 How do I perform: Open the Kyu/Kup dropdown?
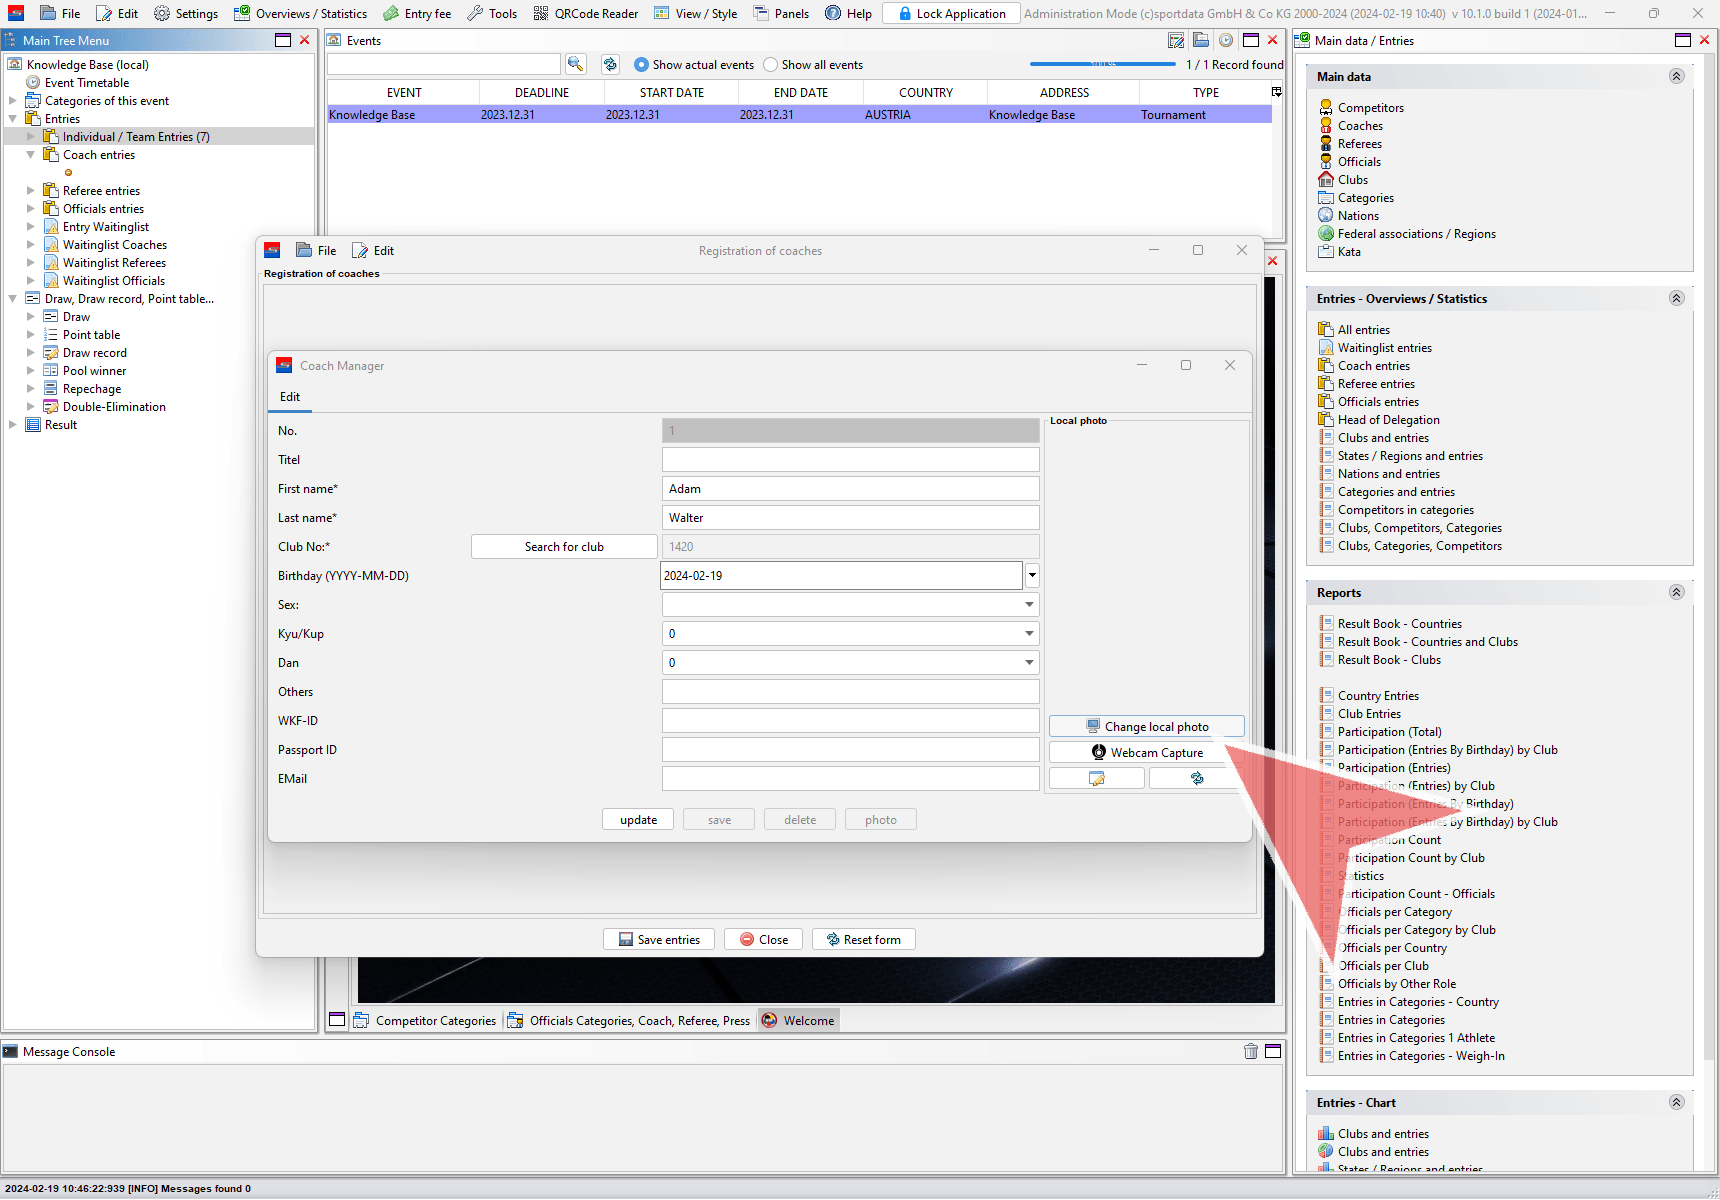(1029, 634)
